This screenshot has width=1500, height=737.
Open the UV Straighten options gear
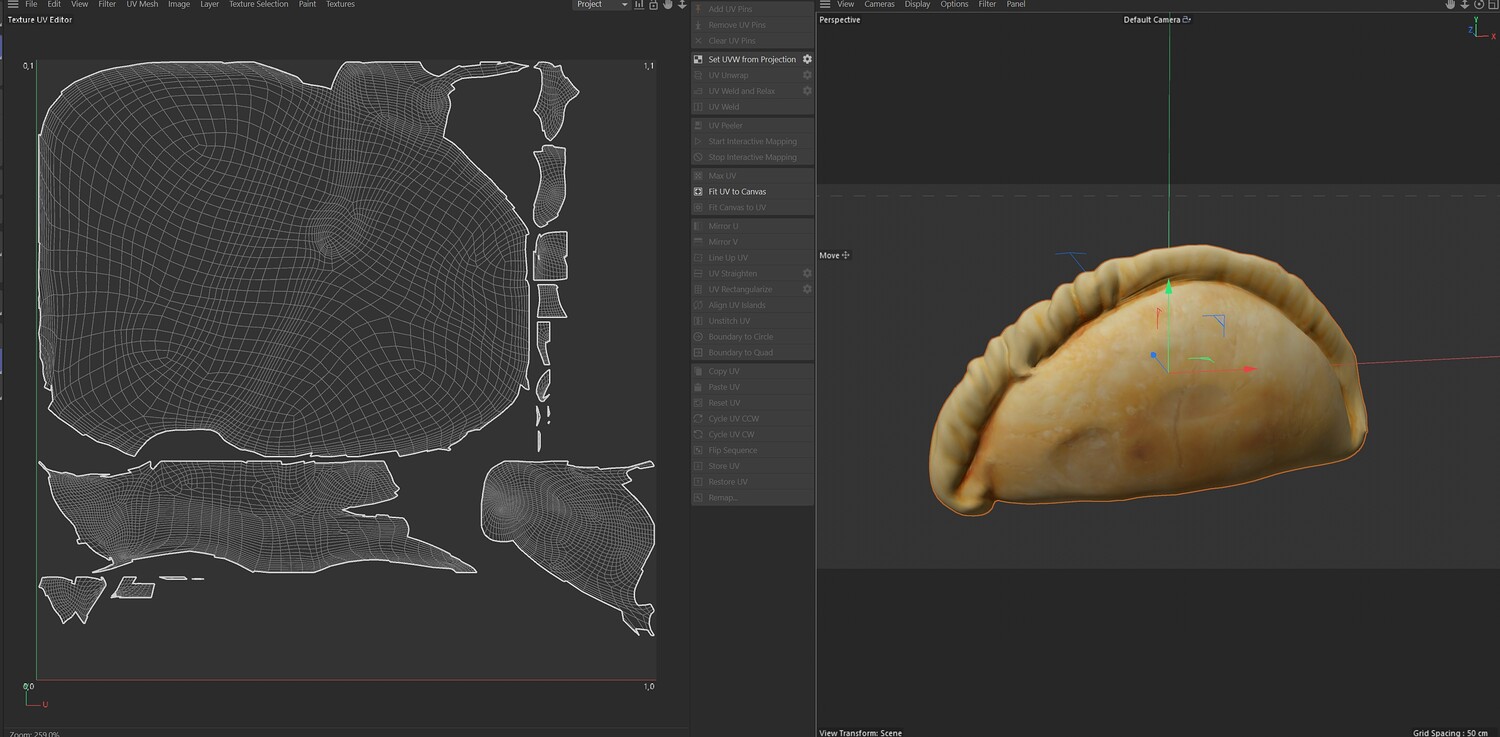click(807, 273)
